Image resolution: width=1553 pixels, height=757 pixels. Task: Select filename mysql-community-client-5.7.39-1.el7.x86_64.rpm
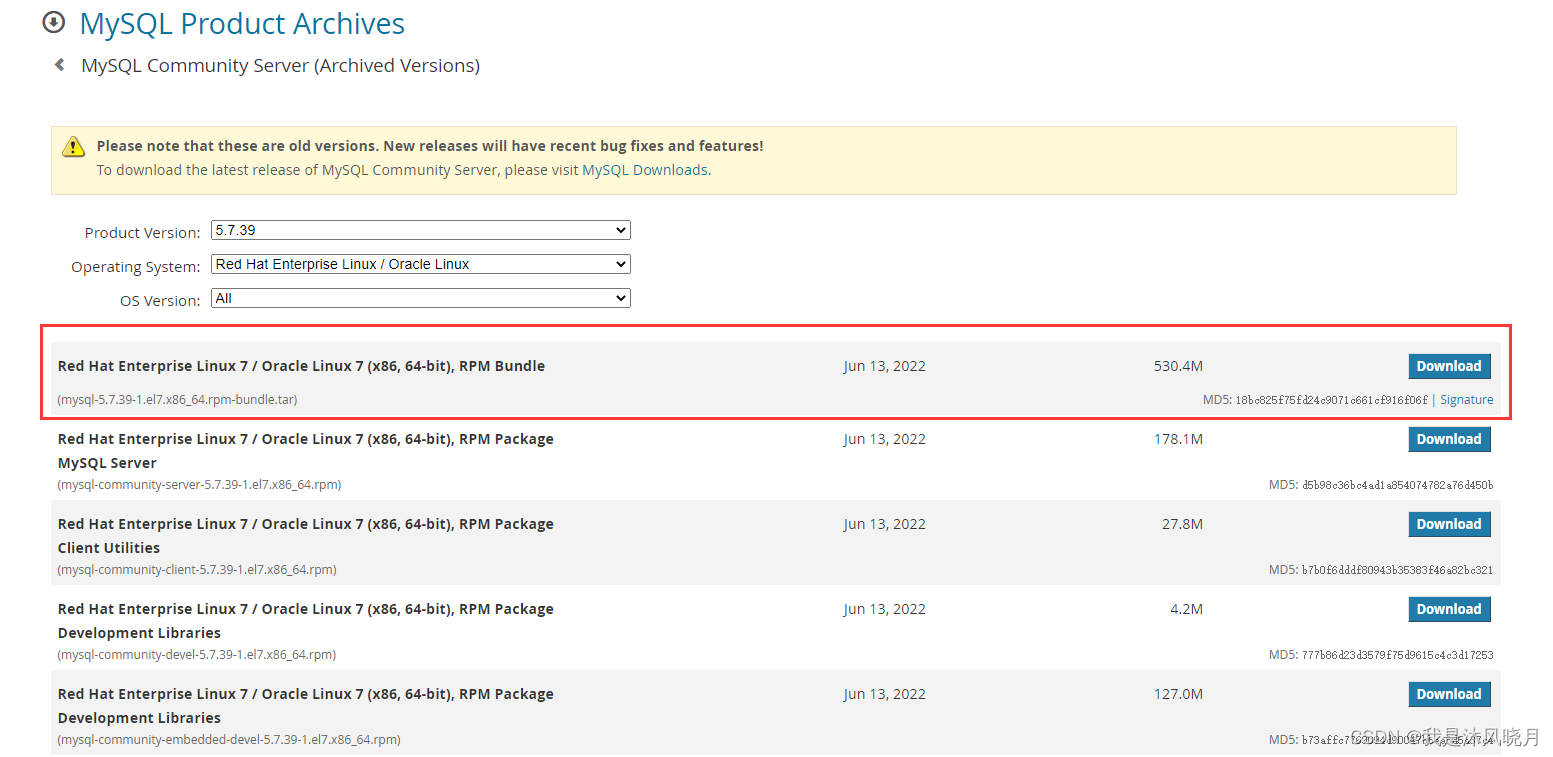(197, 570)
